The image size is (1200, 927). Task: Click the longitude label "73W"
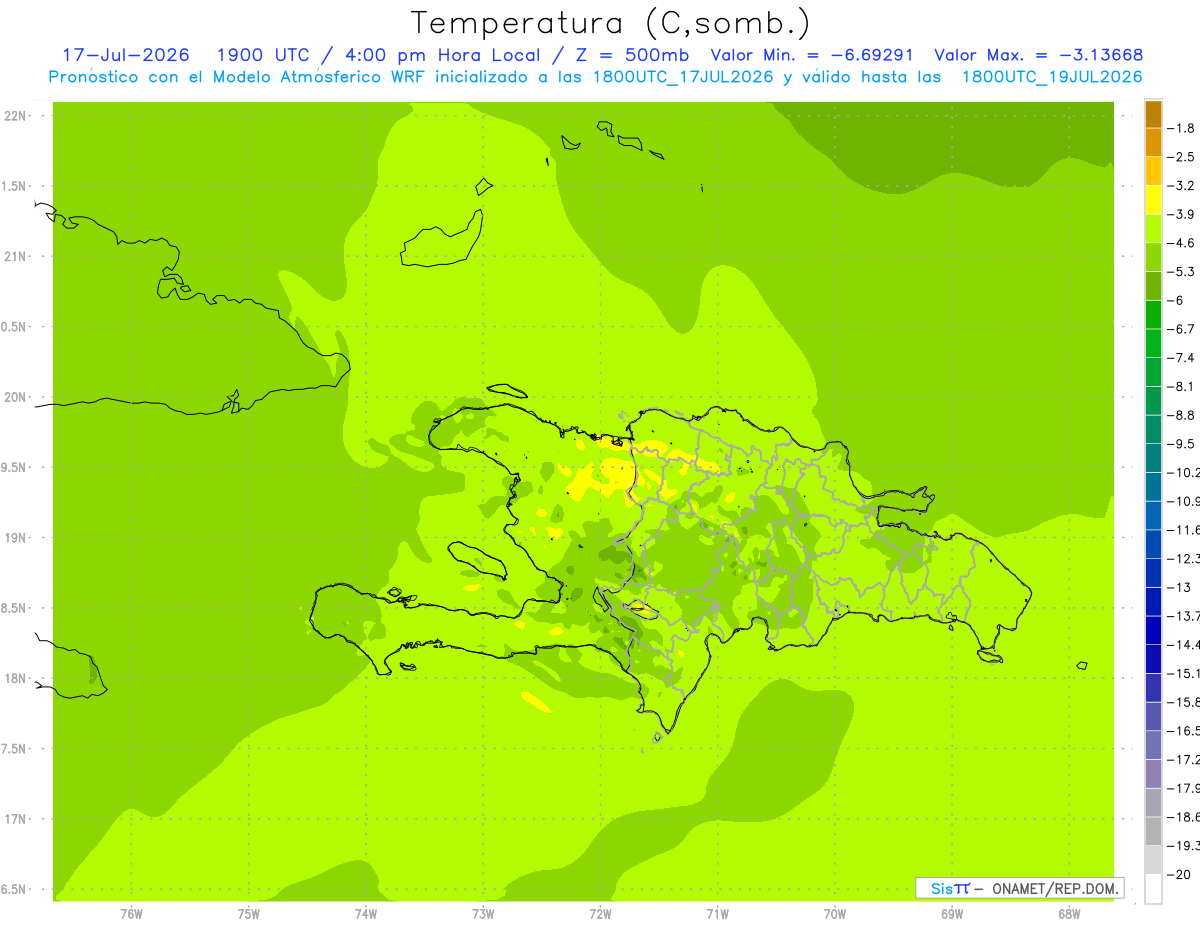coord(483,913)
